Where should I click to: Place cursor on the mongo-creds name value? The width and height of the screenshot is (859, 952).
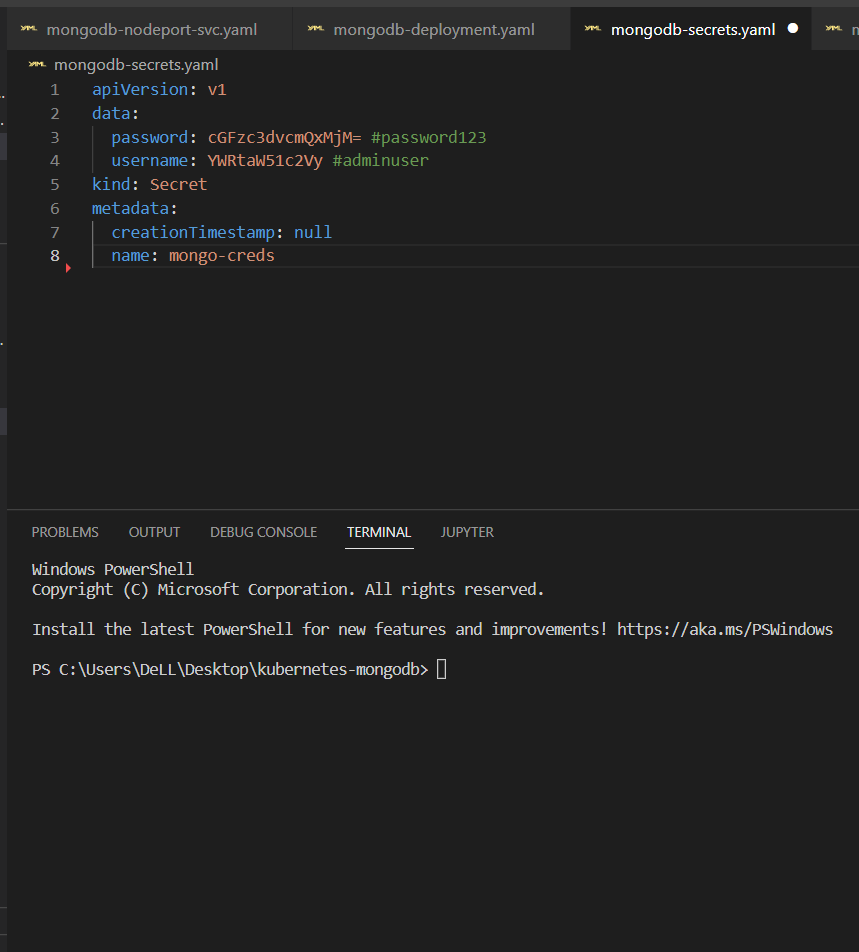pyautogui.click(x=221, y=256)
